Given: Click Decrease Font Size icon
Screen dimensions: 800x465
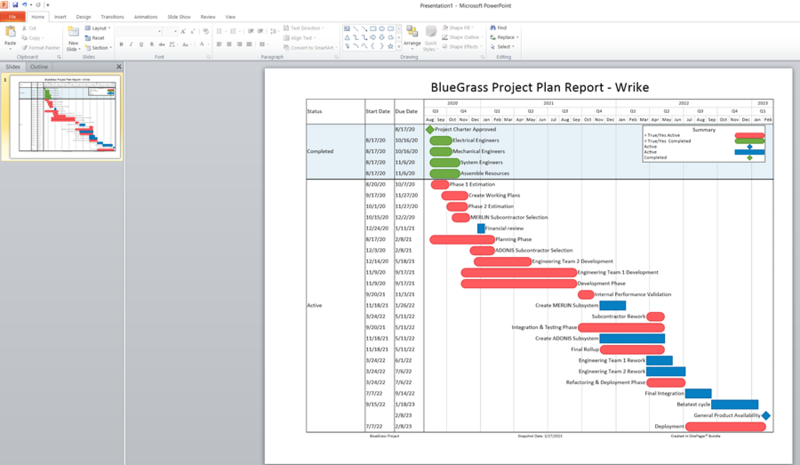Looking at the screenshot, I should pos(192,32).
